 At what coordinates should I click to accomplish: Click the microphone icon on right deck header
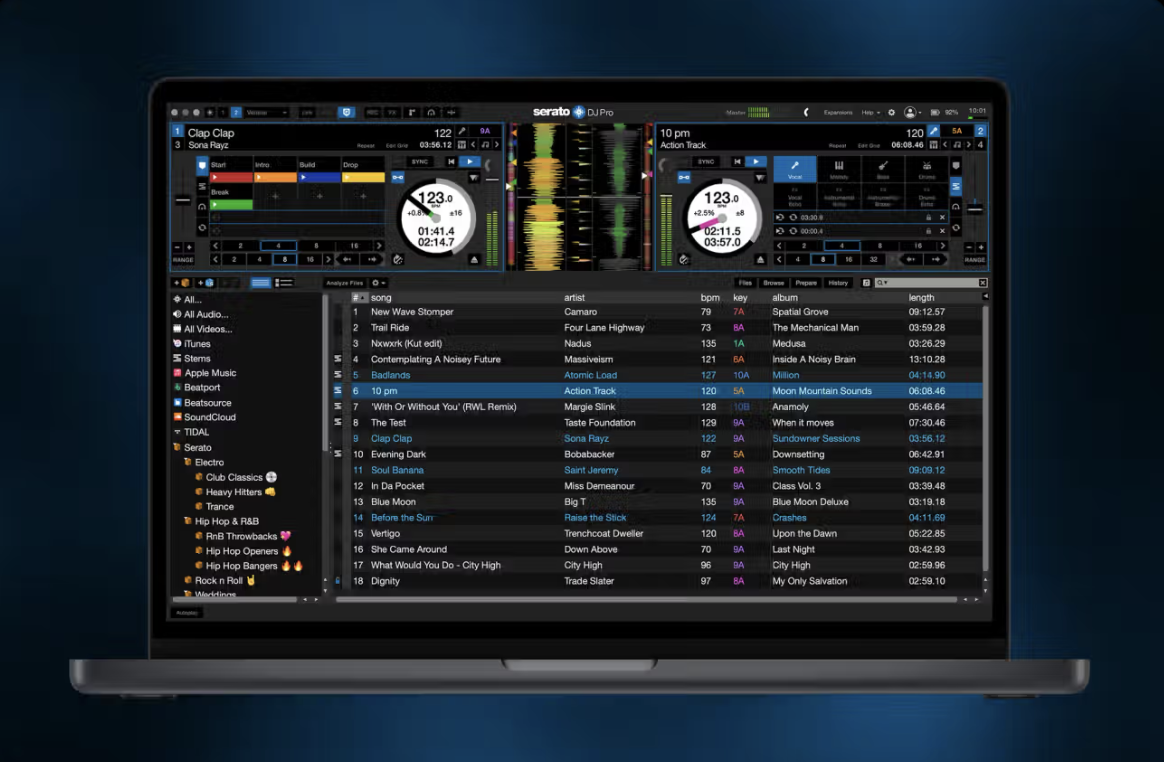[x=933, y=131]
